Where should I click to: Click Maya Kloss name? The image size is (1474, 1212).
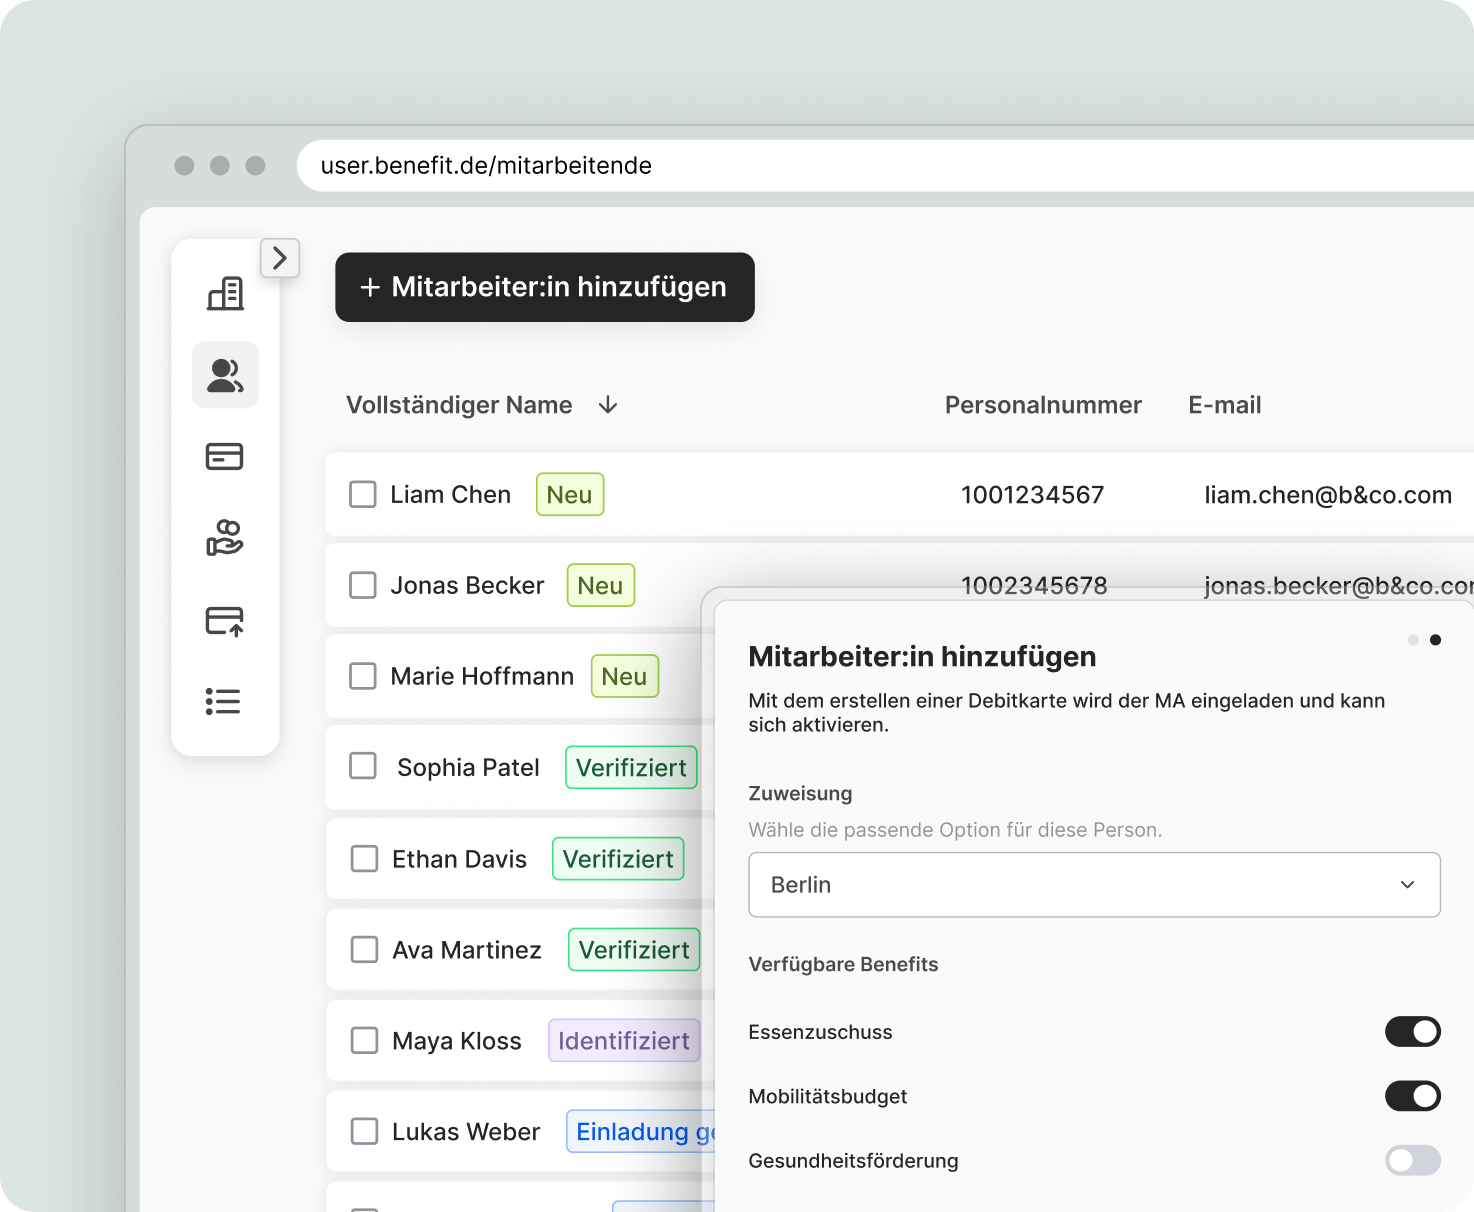(457, 1041)
